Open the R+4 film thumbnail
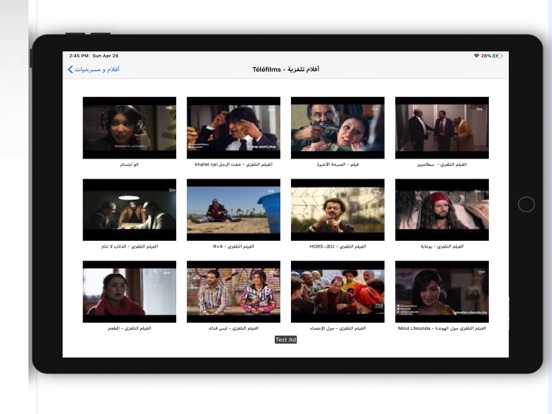The height and width of the screenshot is (414, 552). [x=233, y=210]
